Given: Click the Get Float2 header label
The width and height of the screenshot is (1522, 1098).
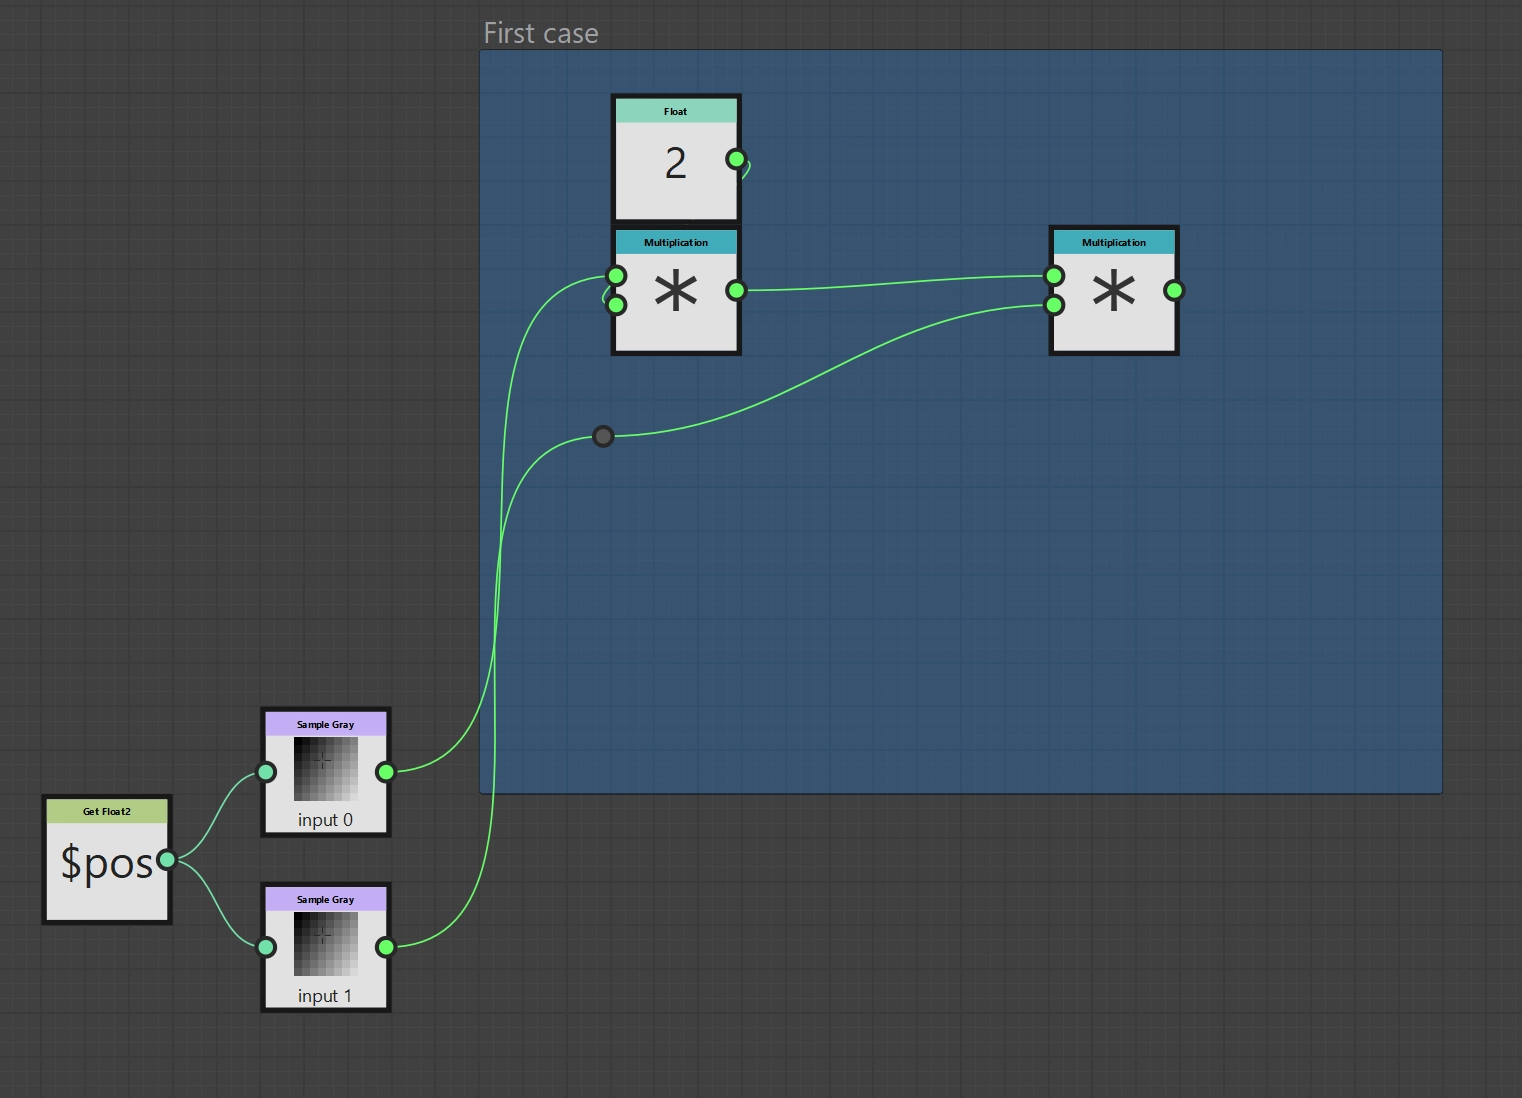Looking at the screenshot, I should point(107,812).
